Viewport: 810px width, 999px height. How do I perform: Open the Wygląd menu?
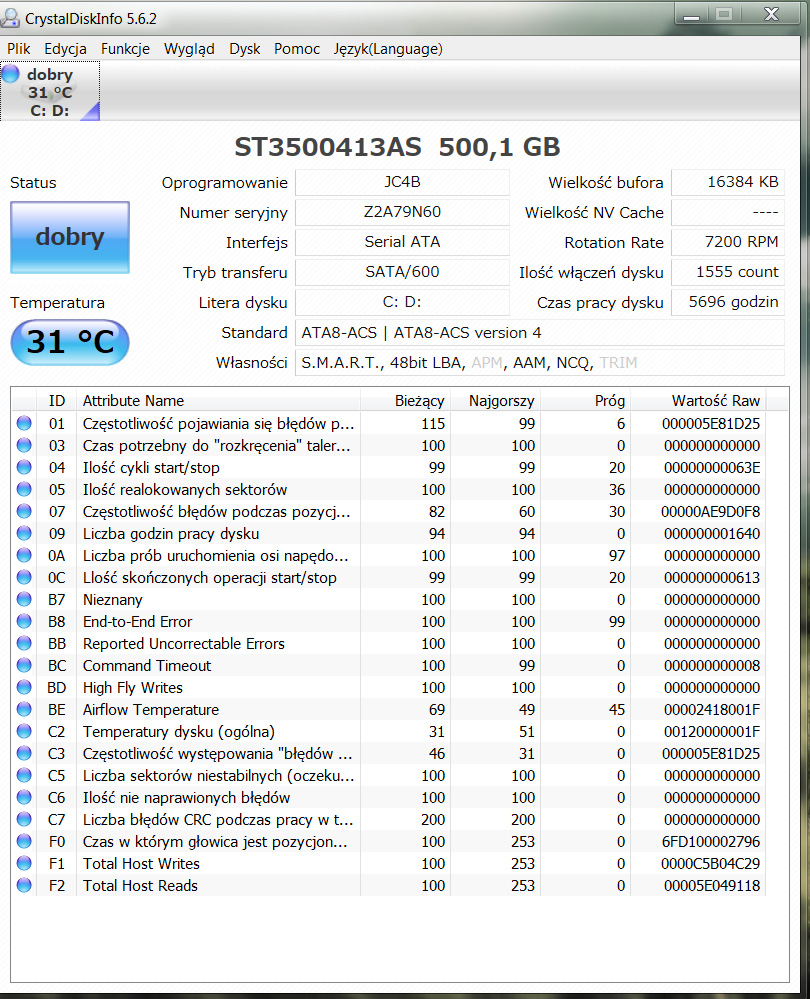189,49
